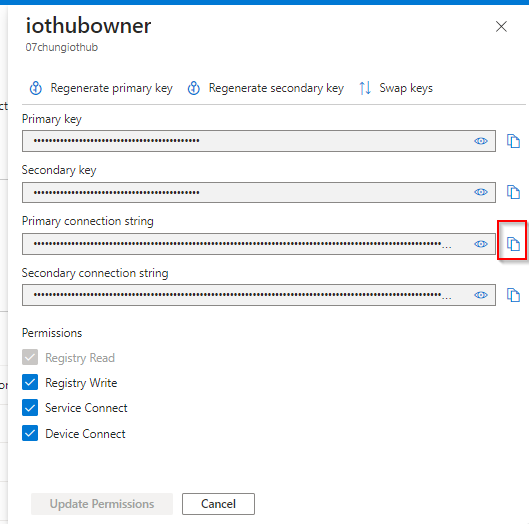Click the Update Permissions button
Screen dimensions: 529x524
(102, 504)
